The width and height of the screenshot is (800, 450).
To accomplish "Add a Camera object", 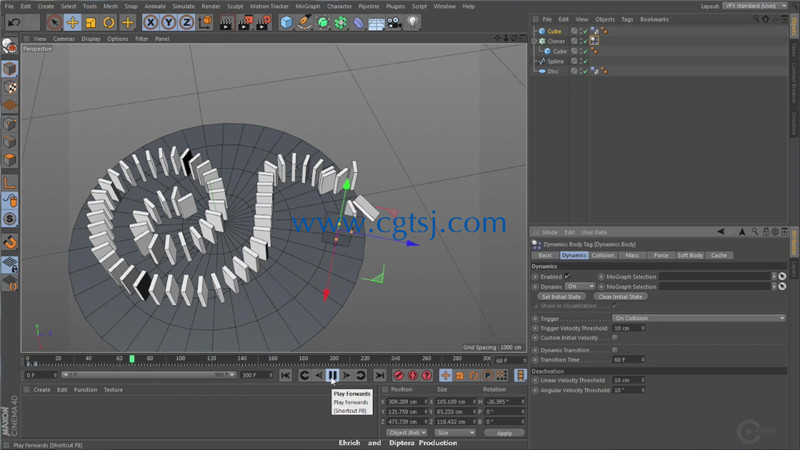I will (394, 22).
